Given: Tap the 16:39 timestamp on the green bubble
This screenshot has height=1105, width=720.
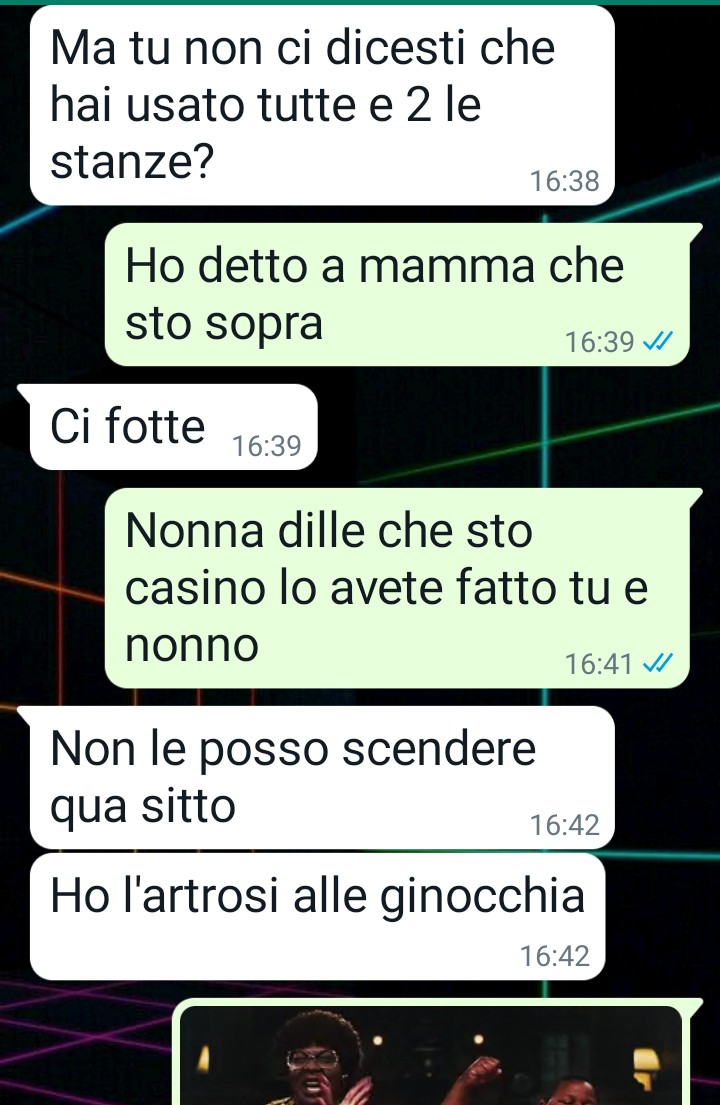Looking at the screenshot, I should [x=600, y=342].
